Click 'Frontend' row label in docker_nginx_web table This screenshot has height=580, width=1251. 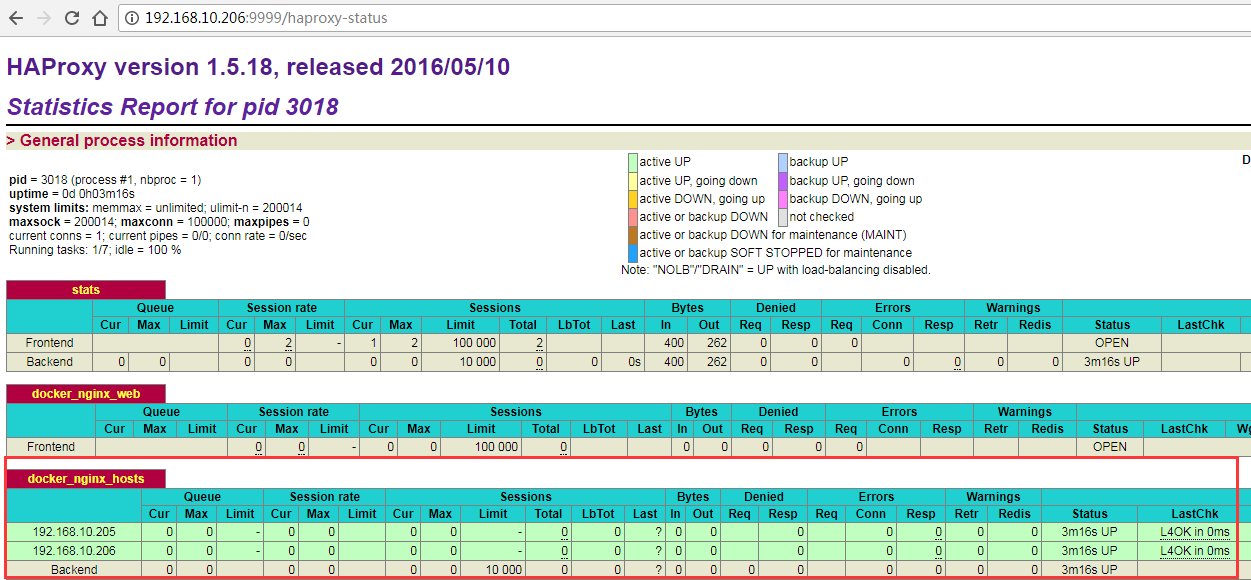pyautogui.click(x=50, y=447)
